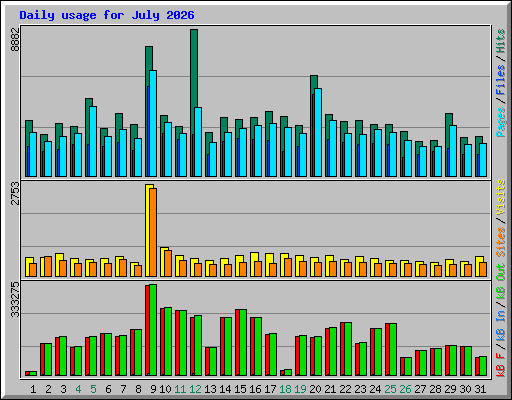Click day number 22 on the axis
This screenshot has width=512, height=400.
tap(345, 389)
